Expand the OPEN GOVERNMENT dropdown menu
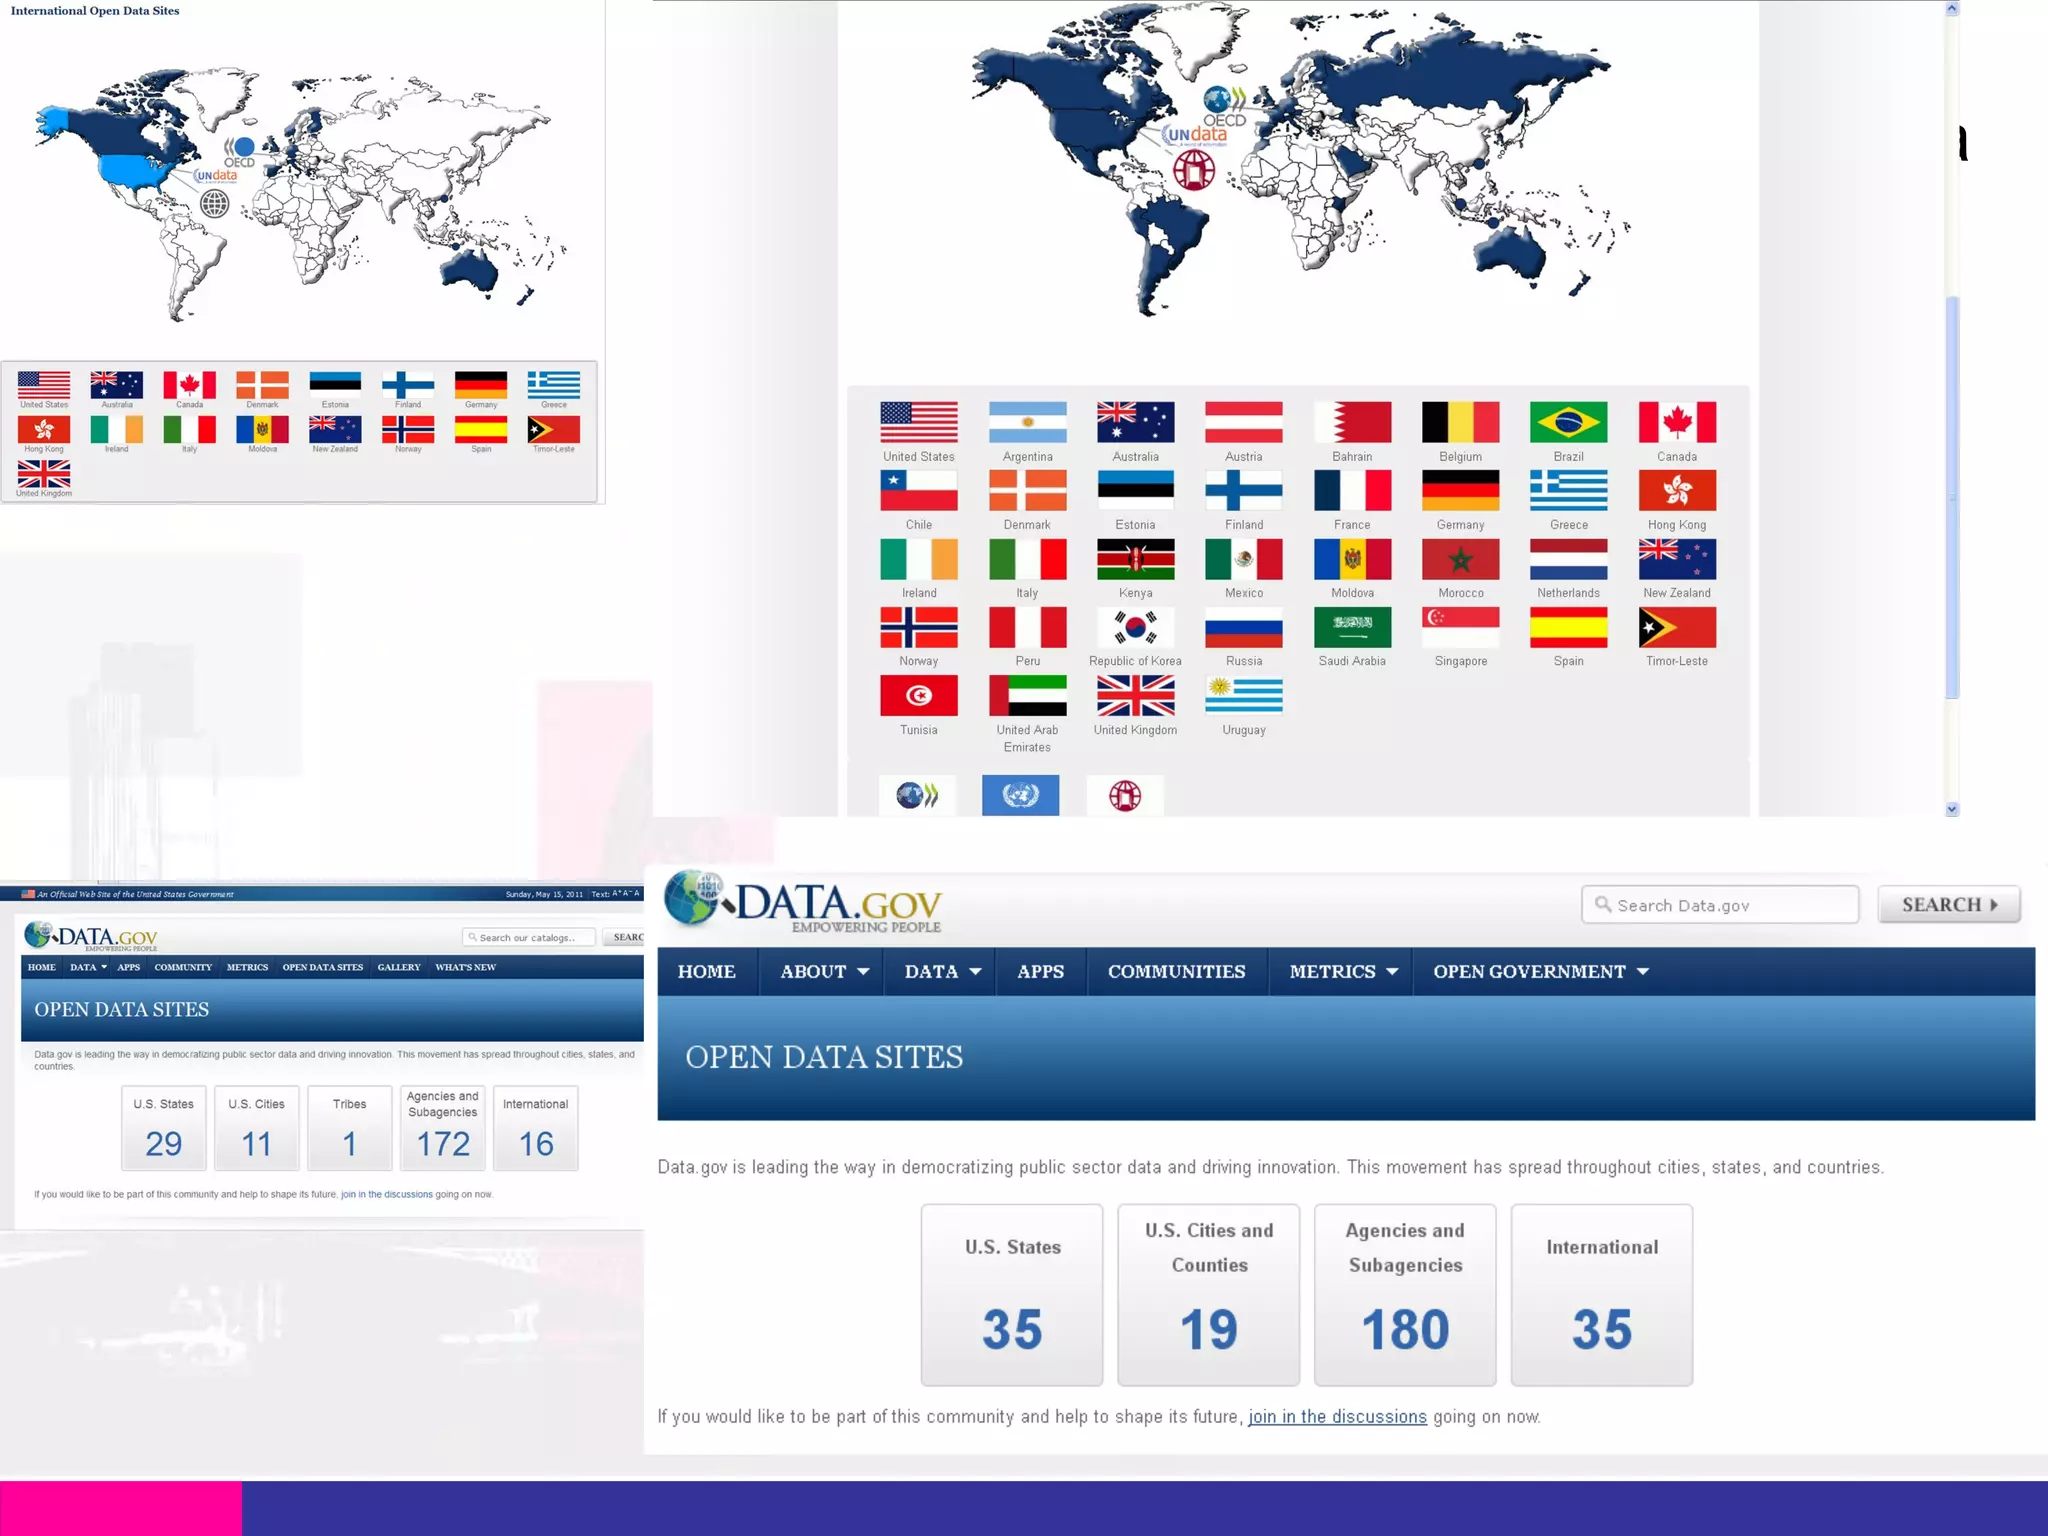The image size is (2048, 1536). pos(1540,971)
